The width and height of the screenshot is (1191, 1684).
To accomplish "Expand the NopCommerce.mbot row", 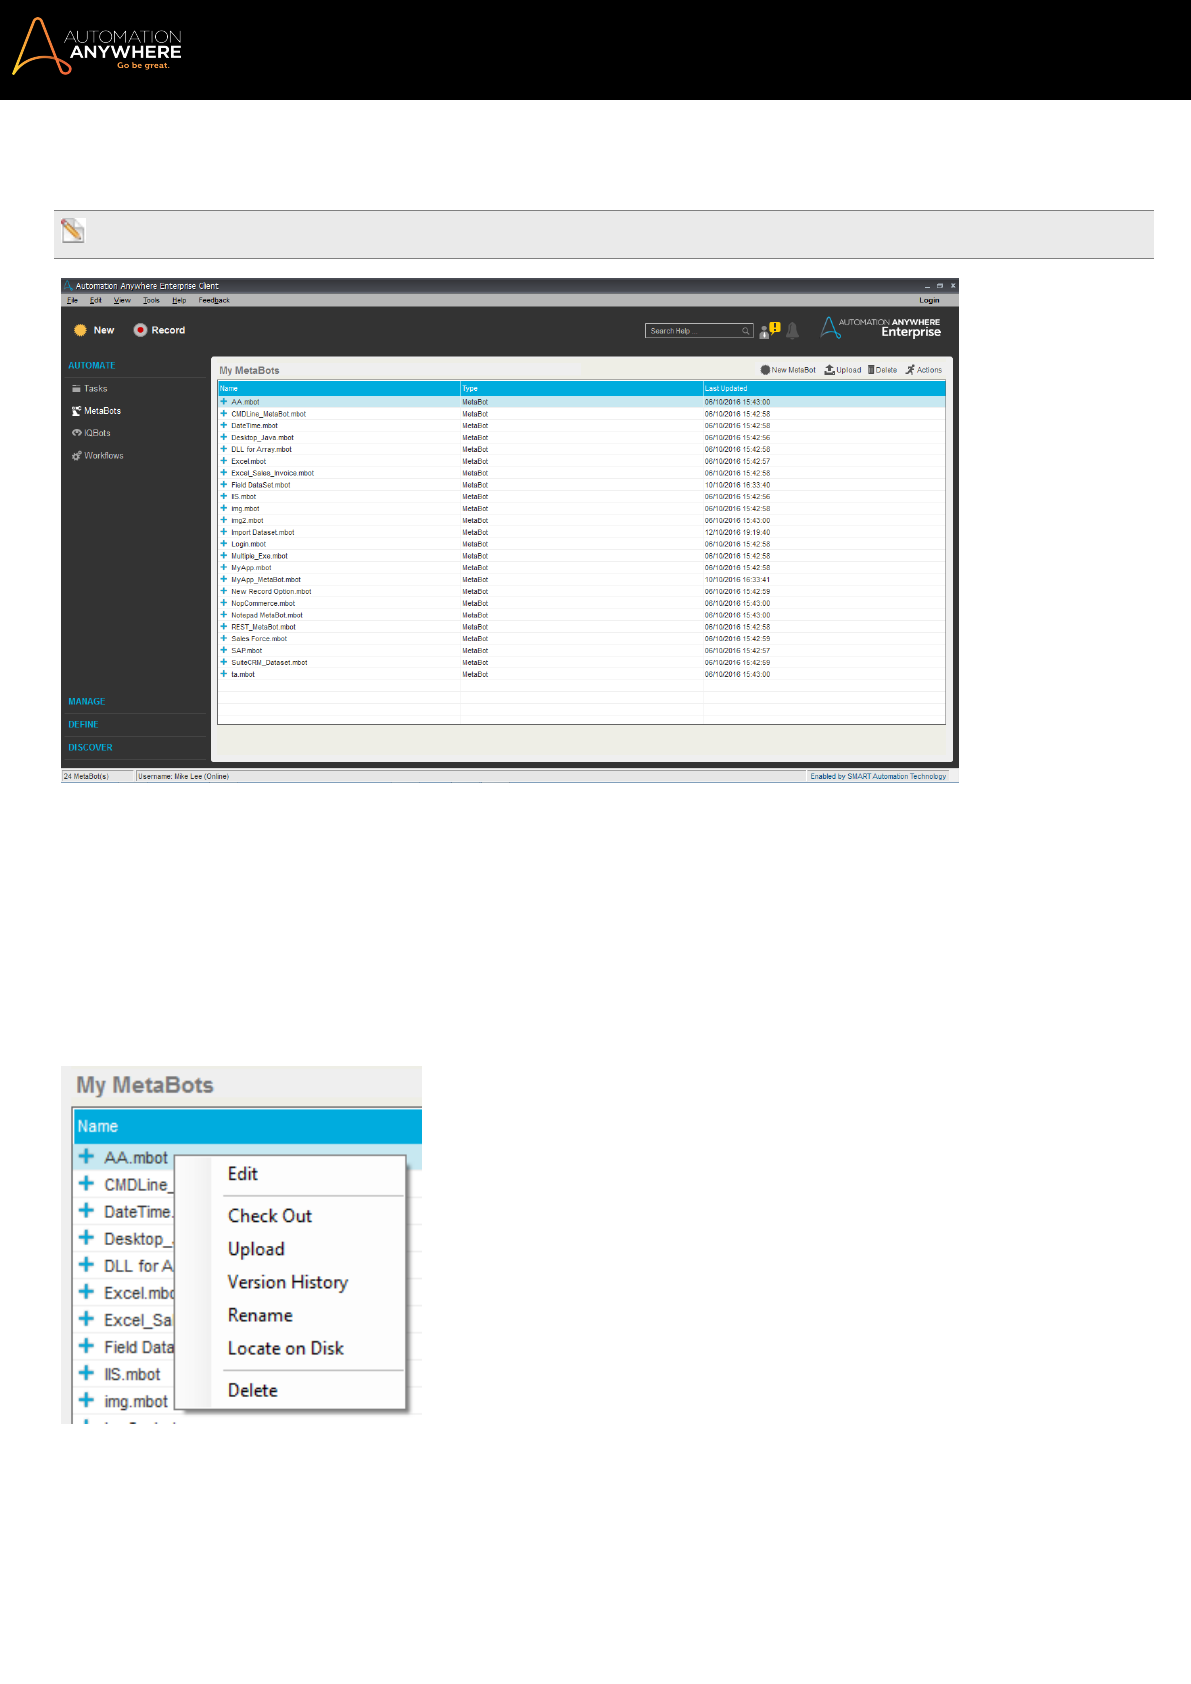I will point(224,603).
